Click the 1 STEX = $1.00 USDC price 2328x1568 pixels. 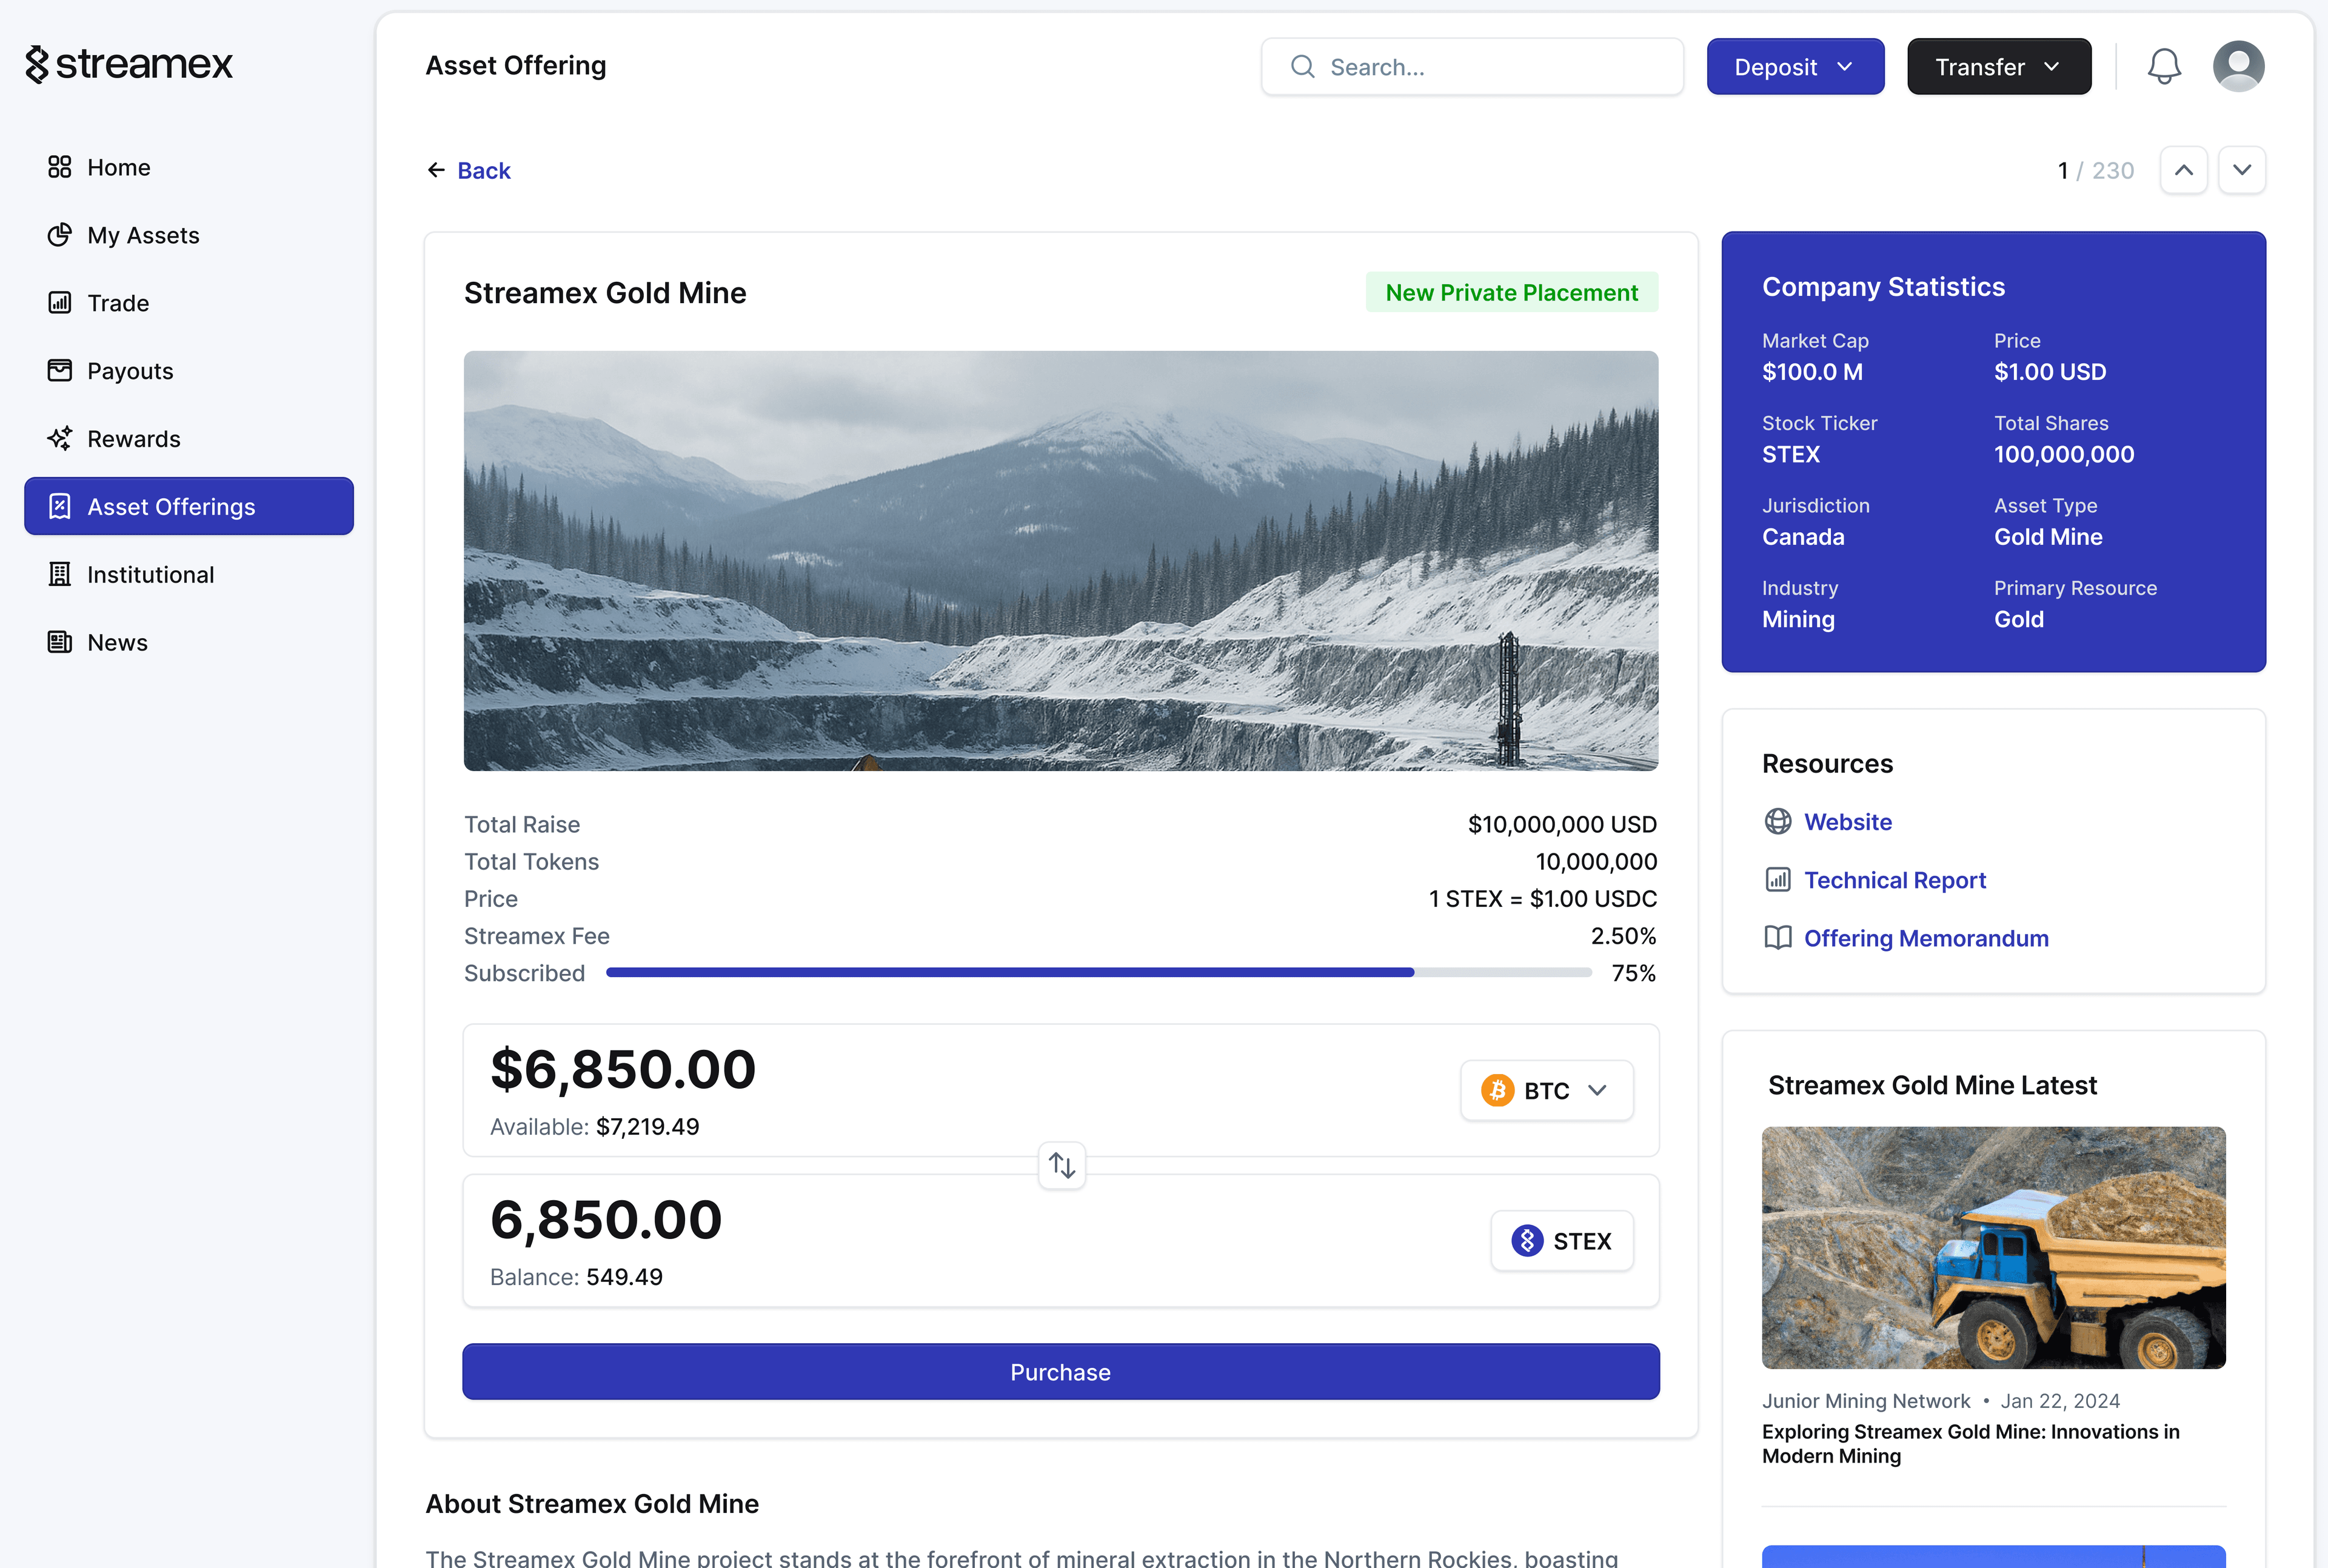point(1543,899)
